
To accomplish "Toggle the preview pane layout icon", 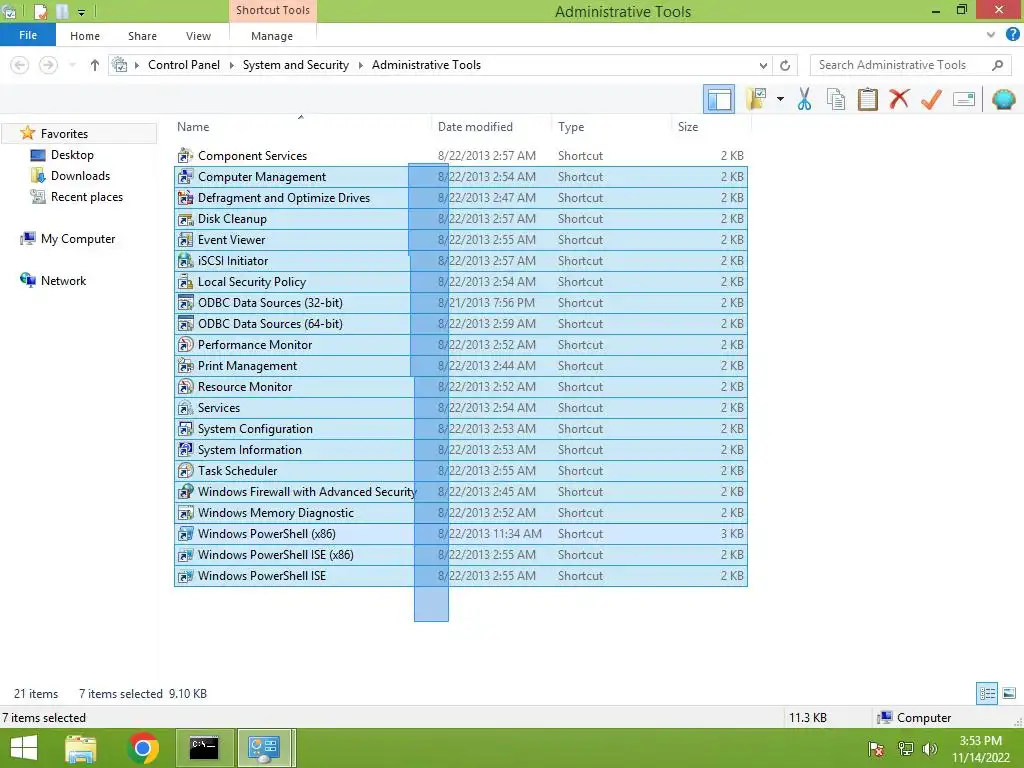I will [x=719, y=99].
